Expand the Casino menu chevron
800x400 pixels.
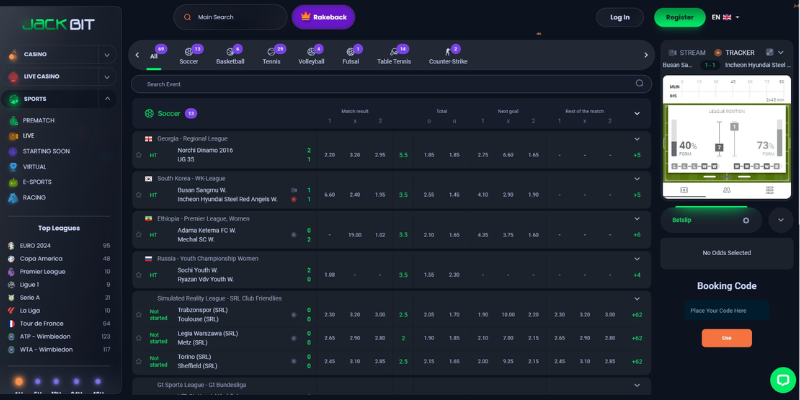pos(107,54)
